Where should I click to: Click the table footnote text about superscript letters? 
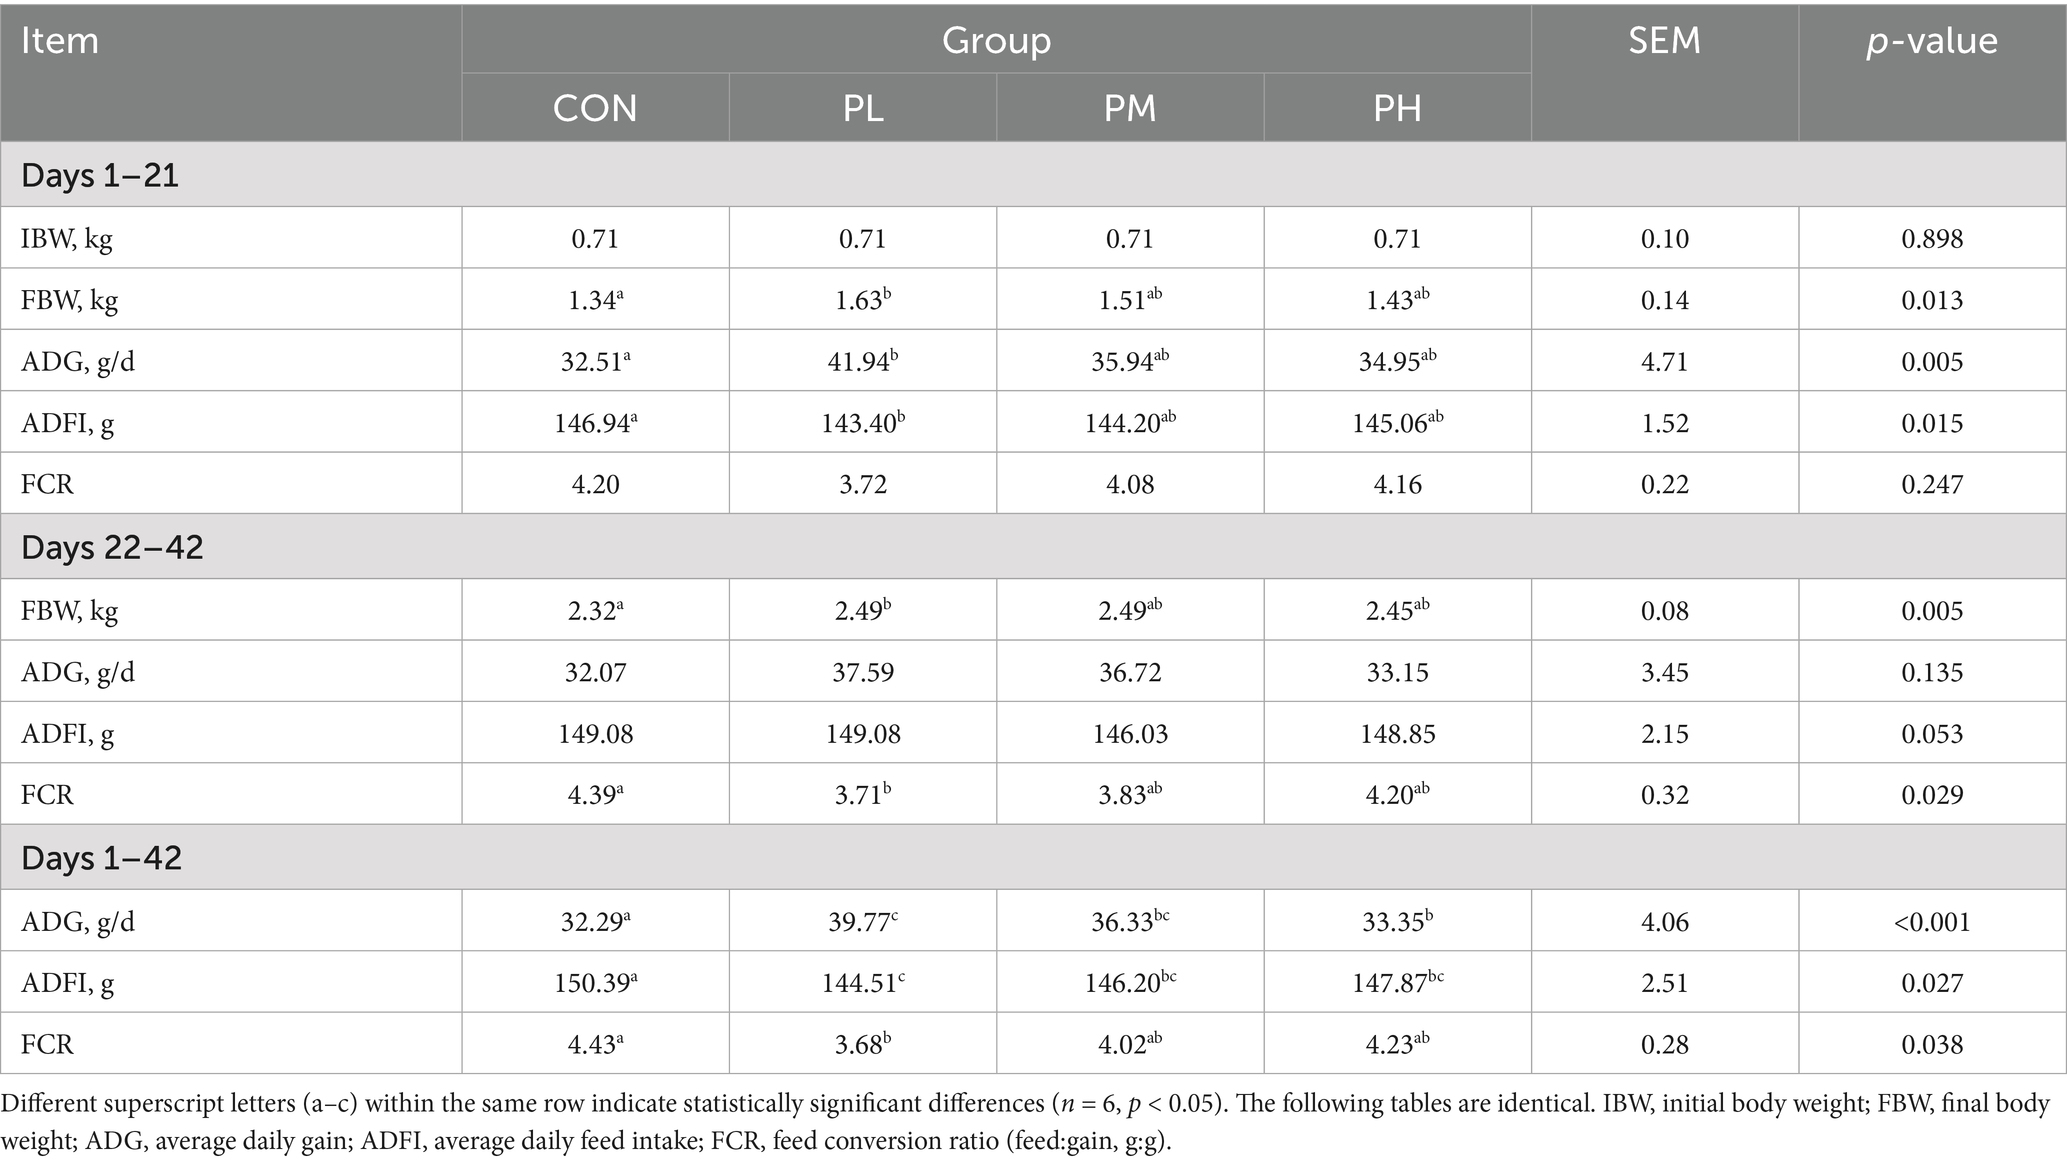click(1026, 1122)
